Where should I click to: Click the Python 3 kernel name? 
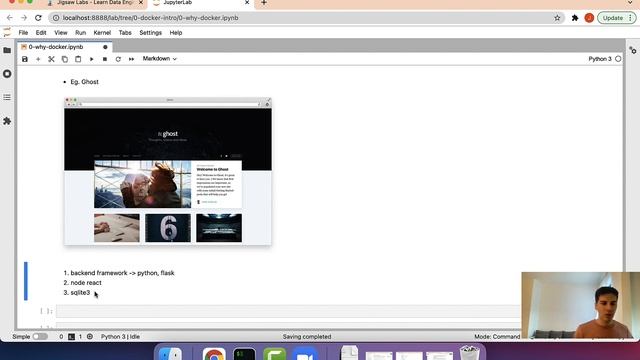(600, 59)
